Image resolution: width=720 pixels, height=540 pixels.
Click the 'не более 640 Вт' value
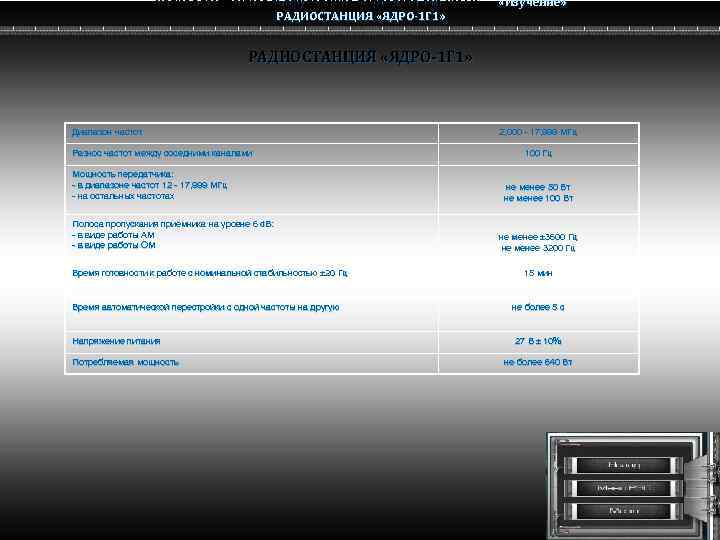538,363
